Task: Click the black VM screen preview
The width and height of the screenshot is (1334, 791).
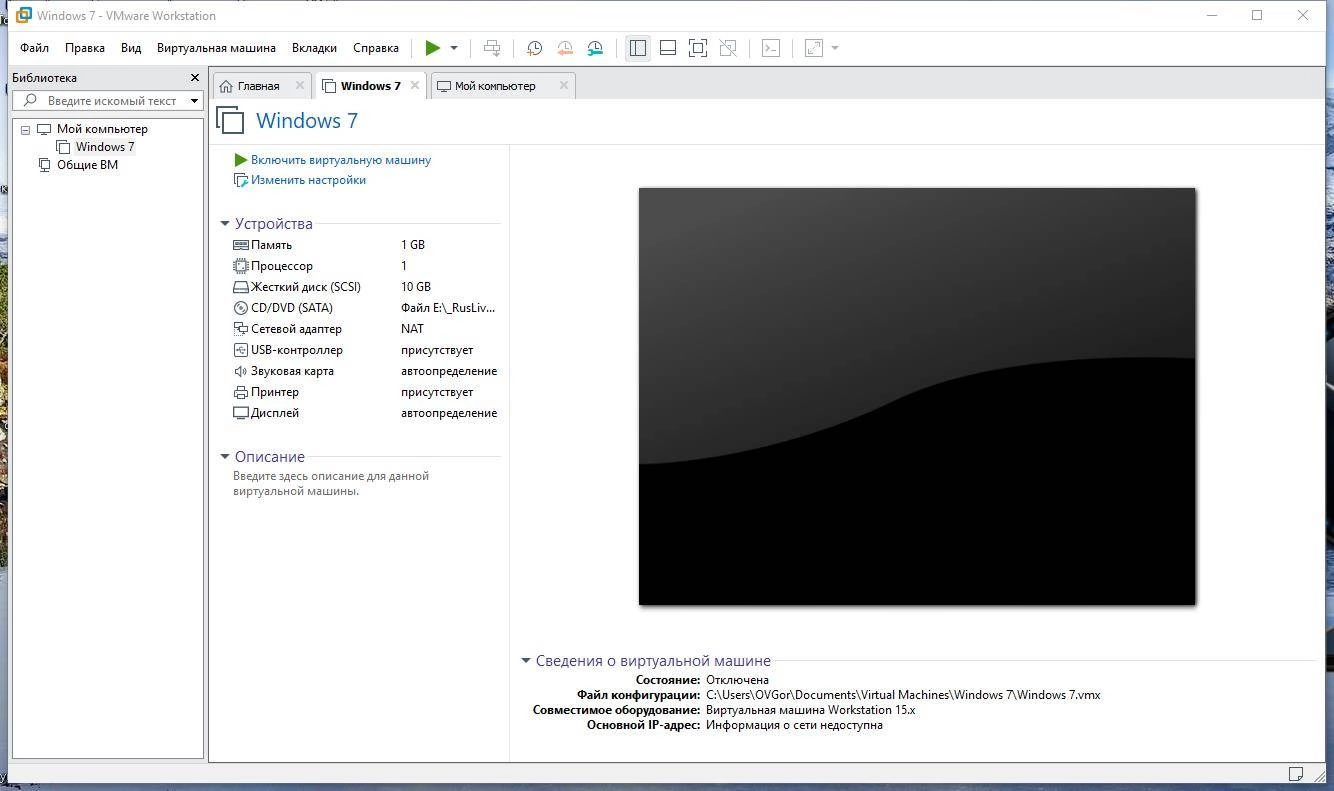Action: 917,396
